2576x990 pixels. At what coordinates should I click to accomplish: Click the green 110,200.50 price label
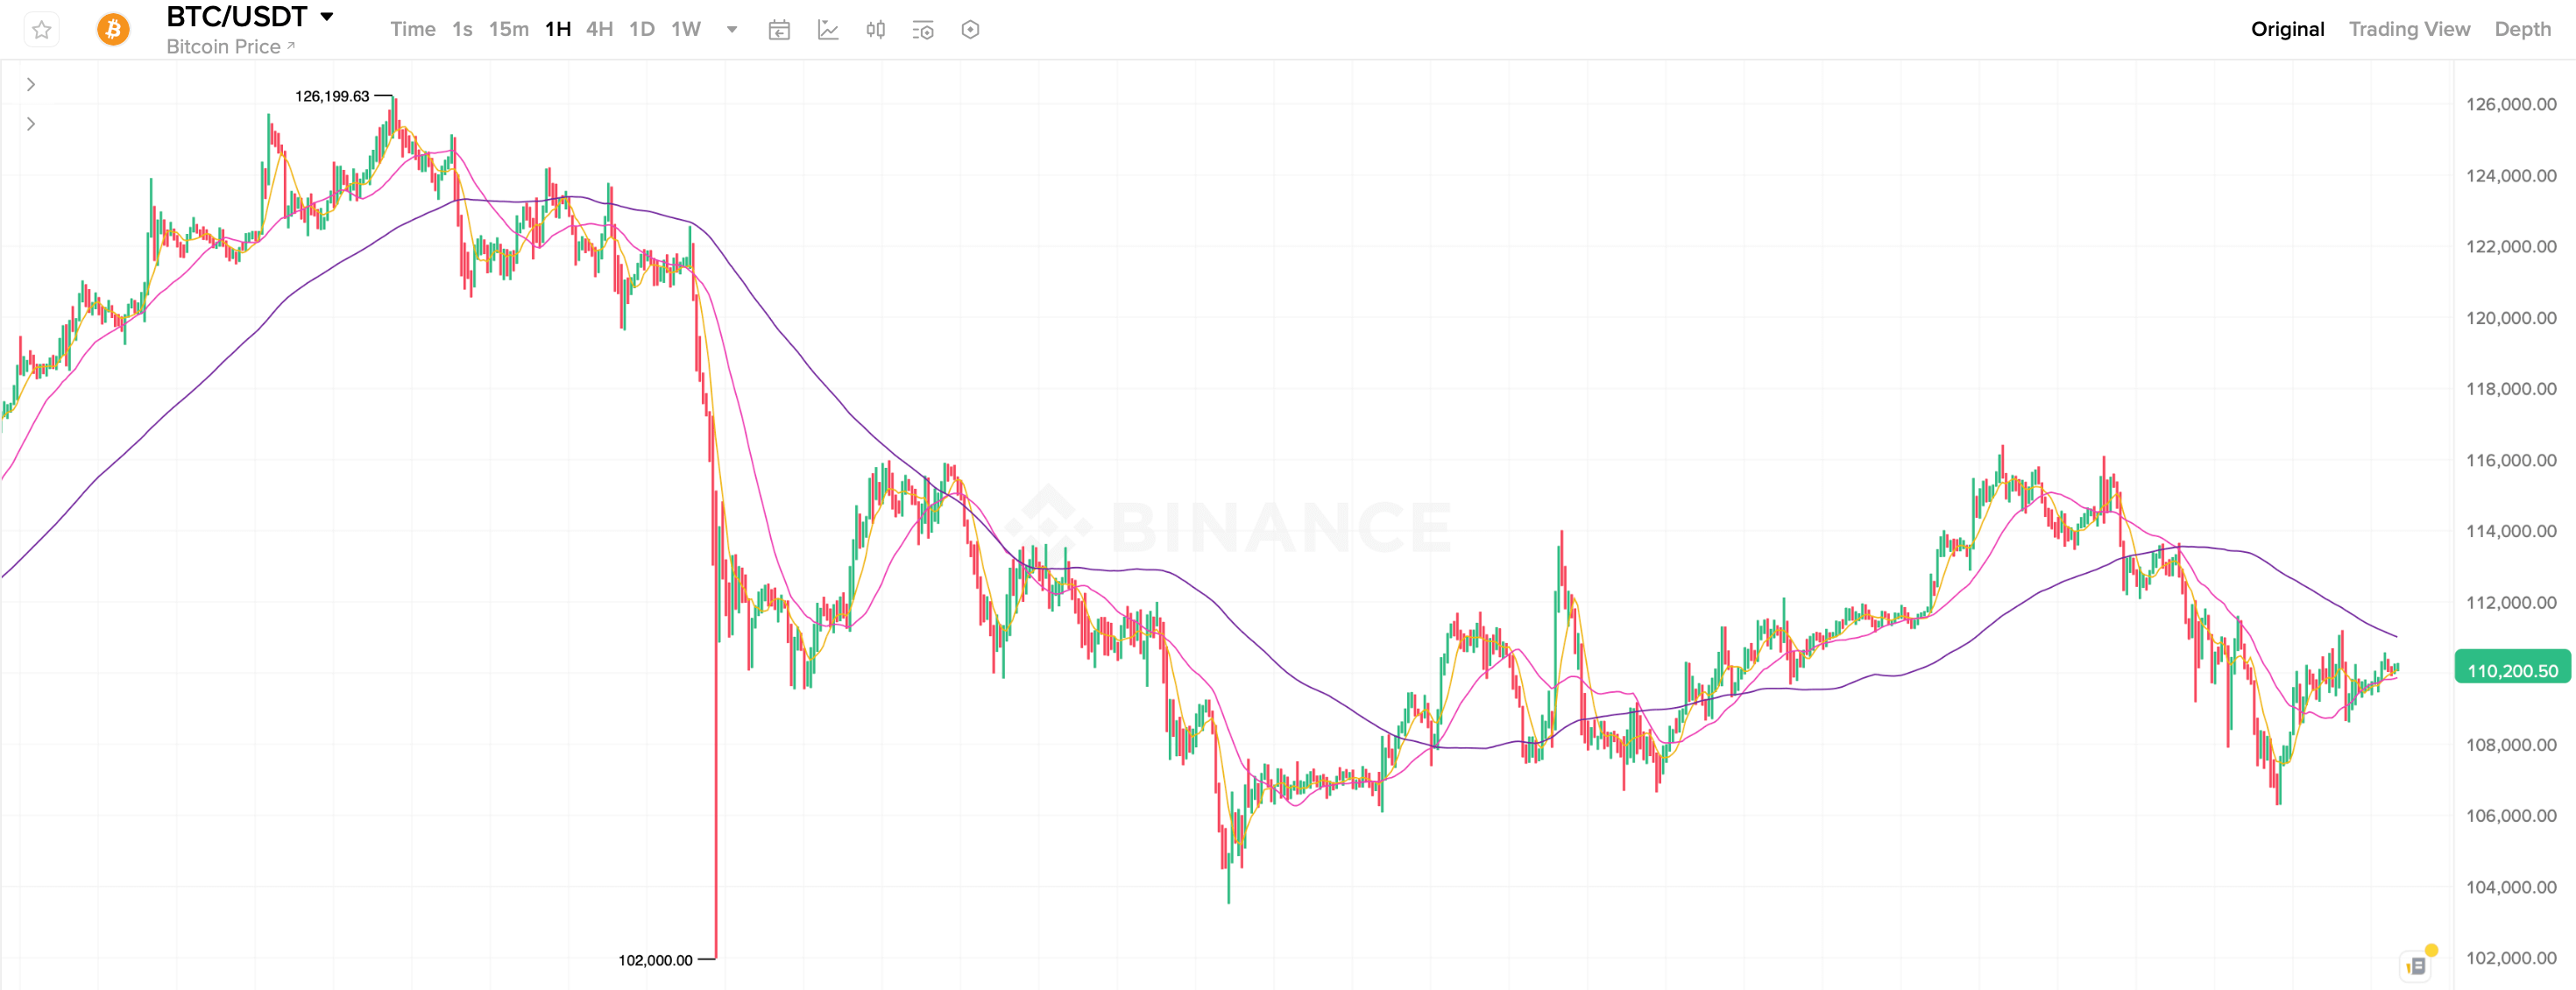tap(2512, 671)
